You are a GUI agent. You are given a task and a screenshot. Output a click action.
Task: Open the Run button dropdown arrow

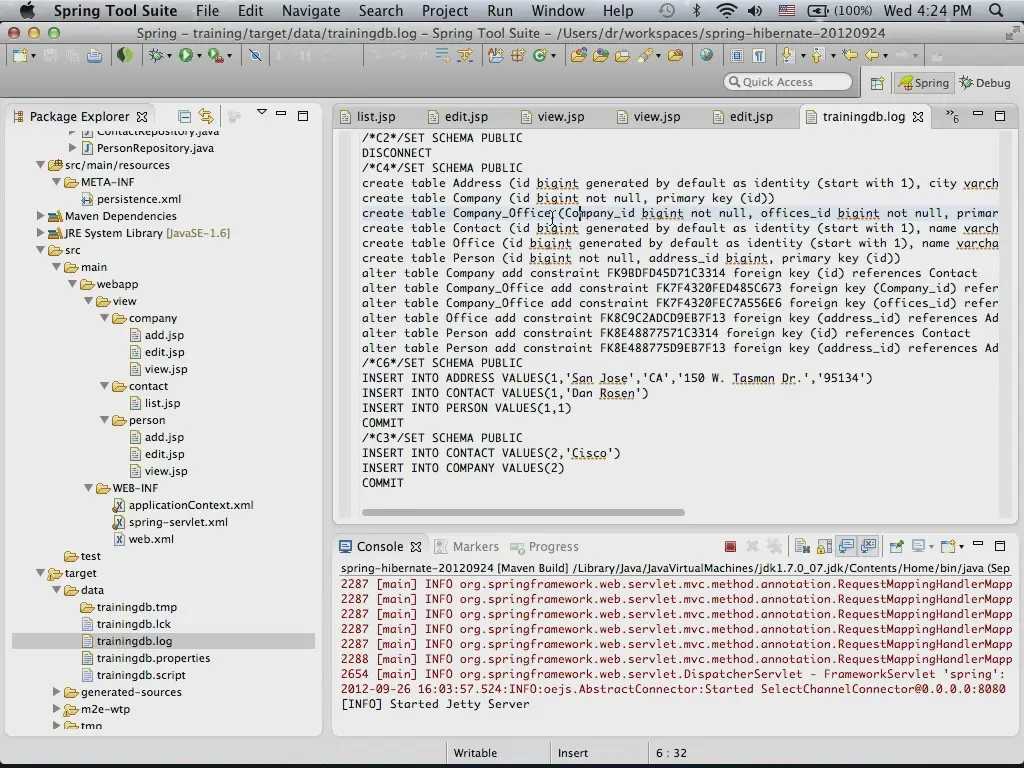(x=199, y=56)
